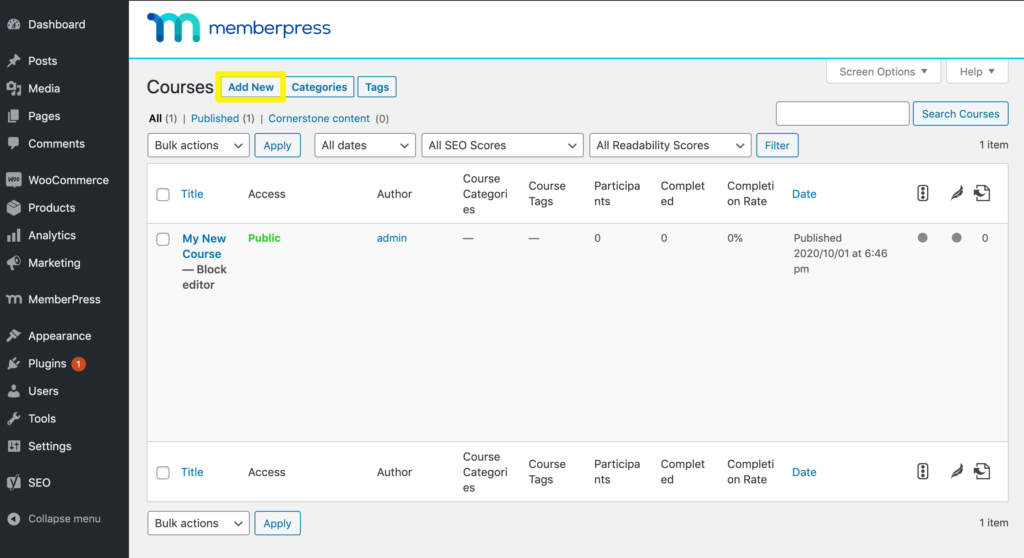
Task: Open the bottom Bulk actions dropdown
Action: pyautogui.click(x=199, y=523)
